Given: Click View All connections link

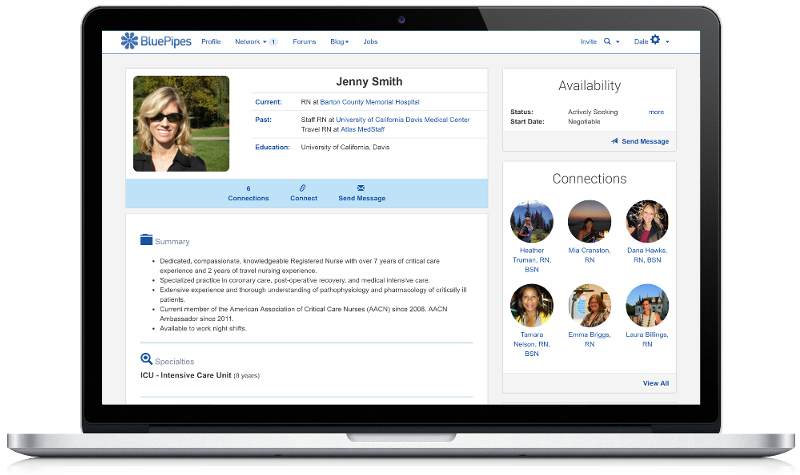Looking at the screenshot, I should click(656, 383).
